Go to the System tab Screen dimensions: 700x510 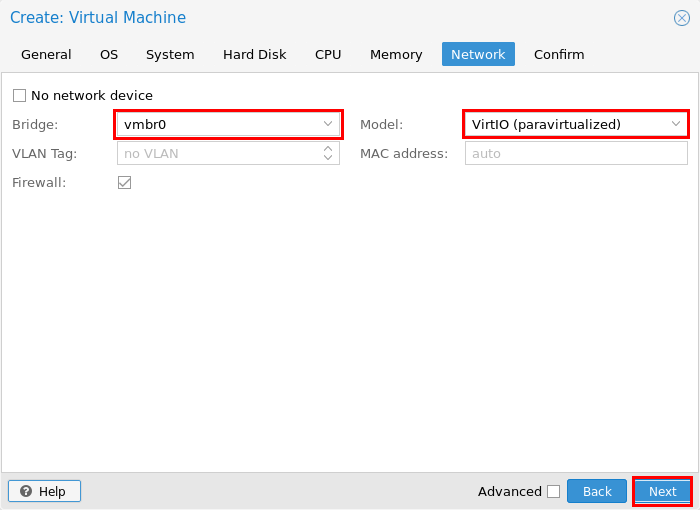click(x=170, y=54)
